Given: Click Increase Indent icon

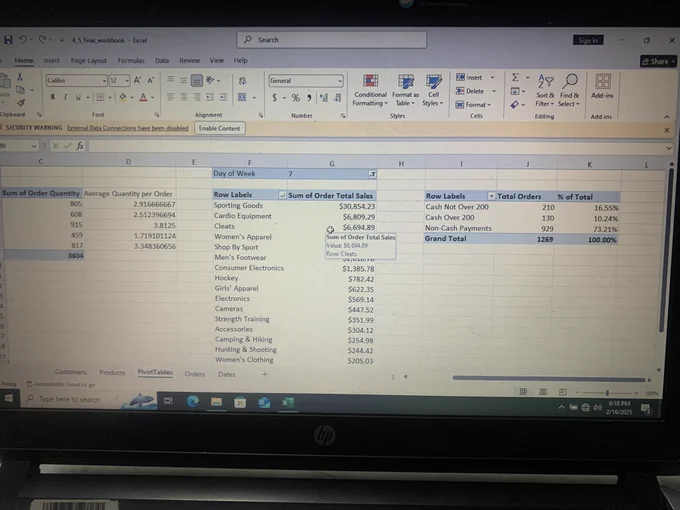Looking at the screenshot, I should coord(223,97).
